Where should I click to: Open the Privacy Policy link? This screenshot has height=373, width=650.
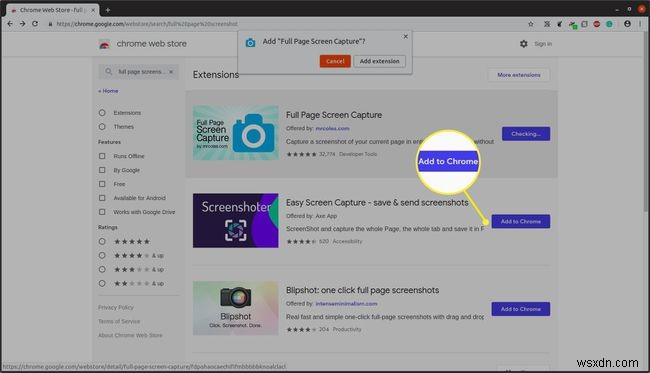pyautogui.click(x=116, y=308)
